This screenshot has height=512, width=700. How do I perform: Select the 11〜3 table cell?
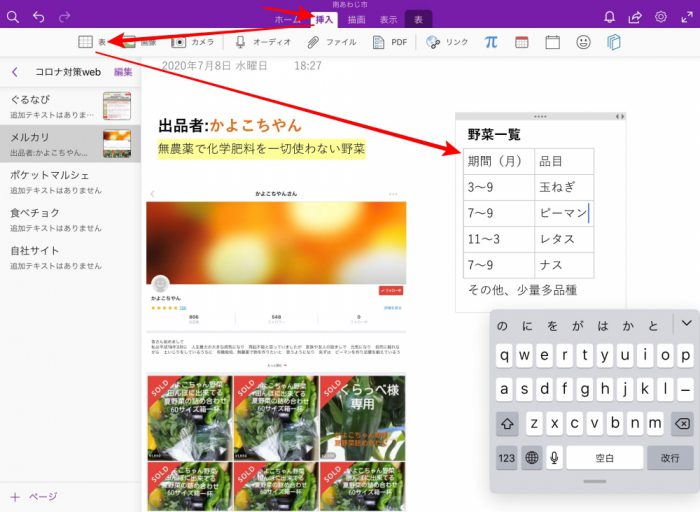tap(499, 239)
